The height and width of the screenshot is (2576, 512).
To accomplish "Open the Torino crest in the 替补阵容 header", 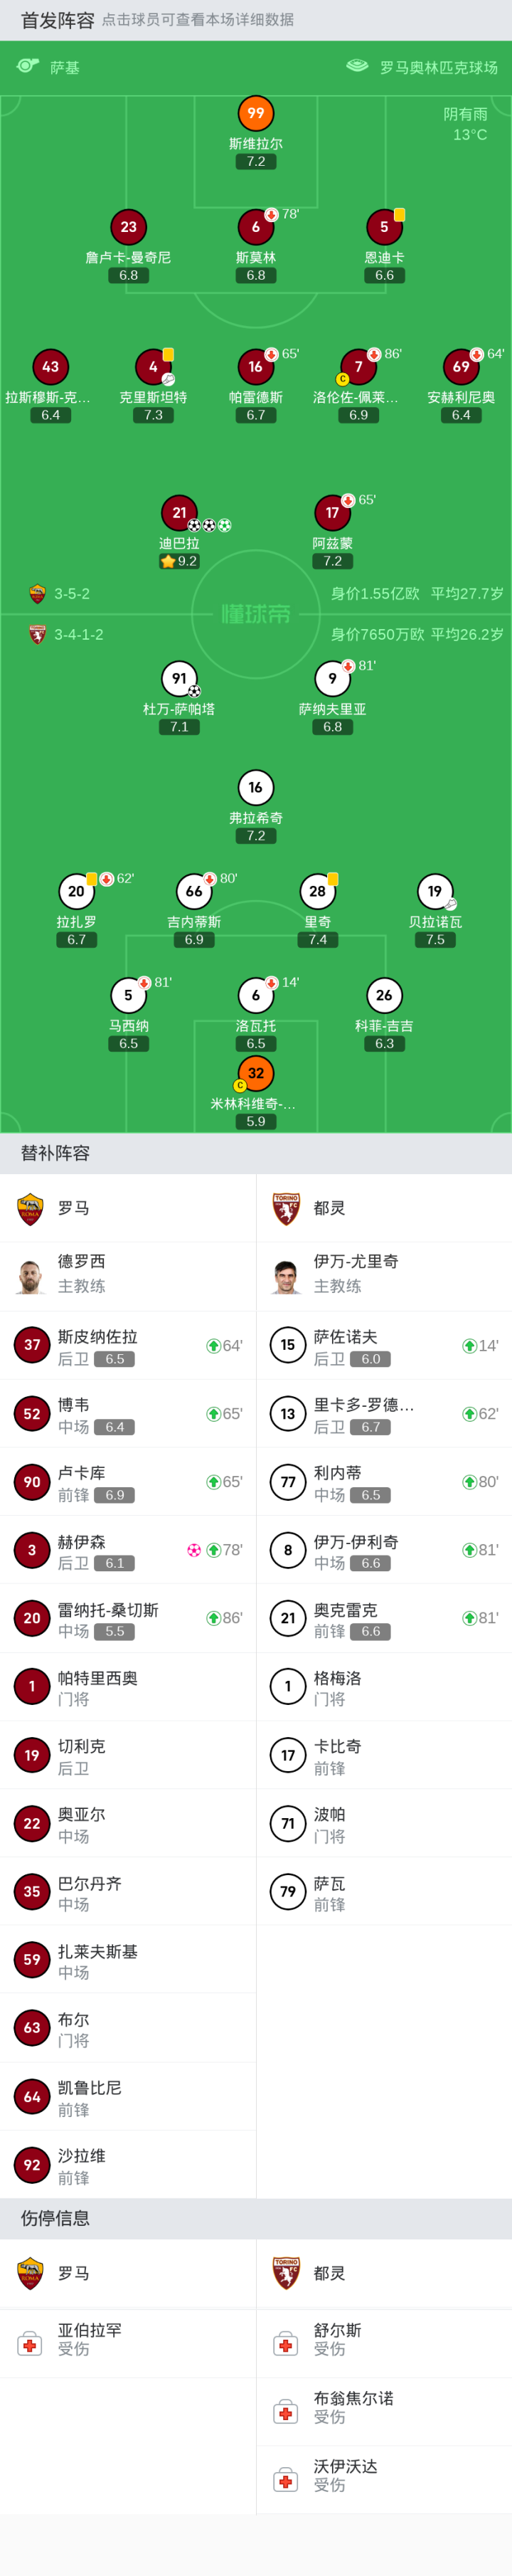I will click(287, 1208).
